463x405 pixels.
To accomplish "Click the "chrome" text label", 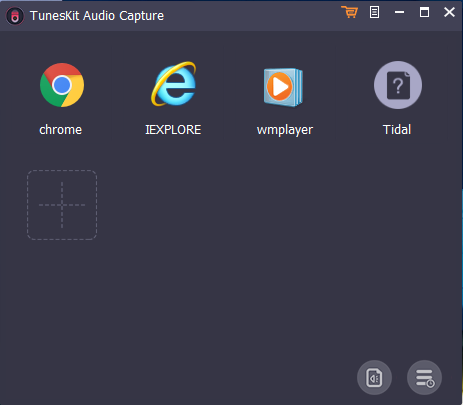I will pos(60,130).
